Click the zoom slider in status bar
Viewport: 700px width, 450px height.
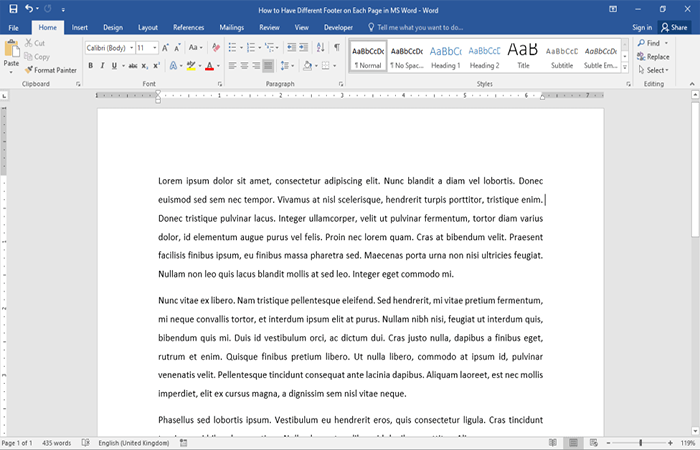coord(641,442)
